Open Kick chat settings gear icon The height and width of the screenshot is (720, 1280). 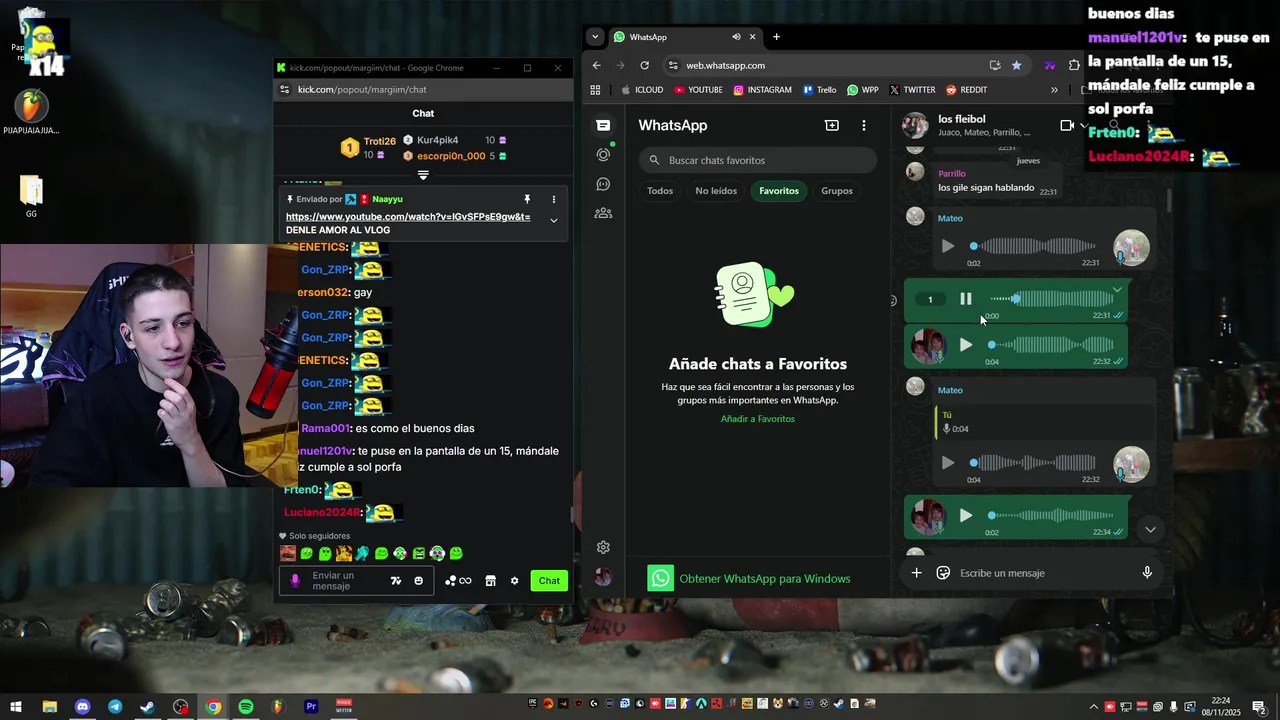(515, 581)
